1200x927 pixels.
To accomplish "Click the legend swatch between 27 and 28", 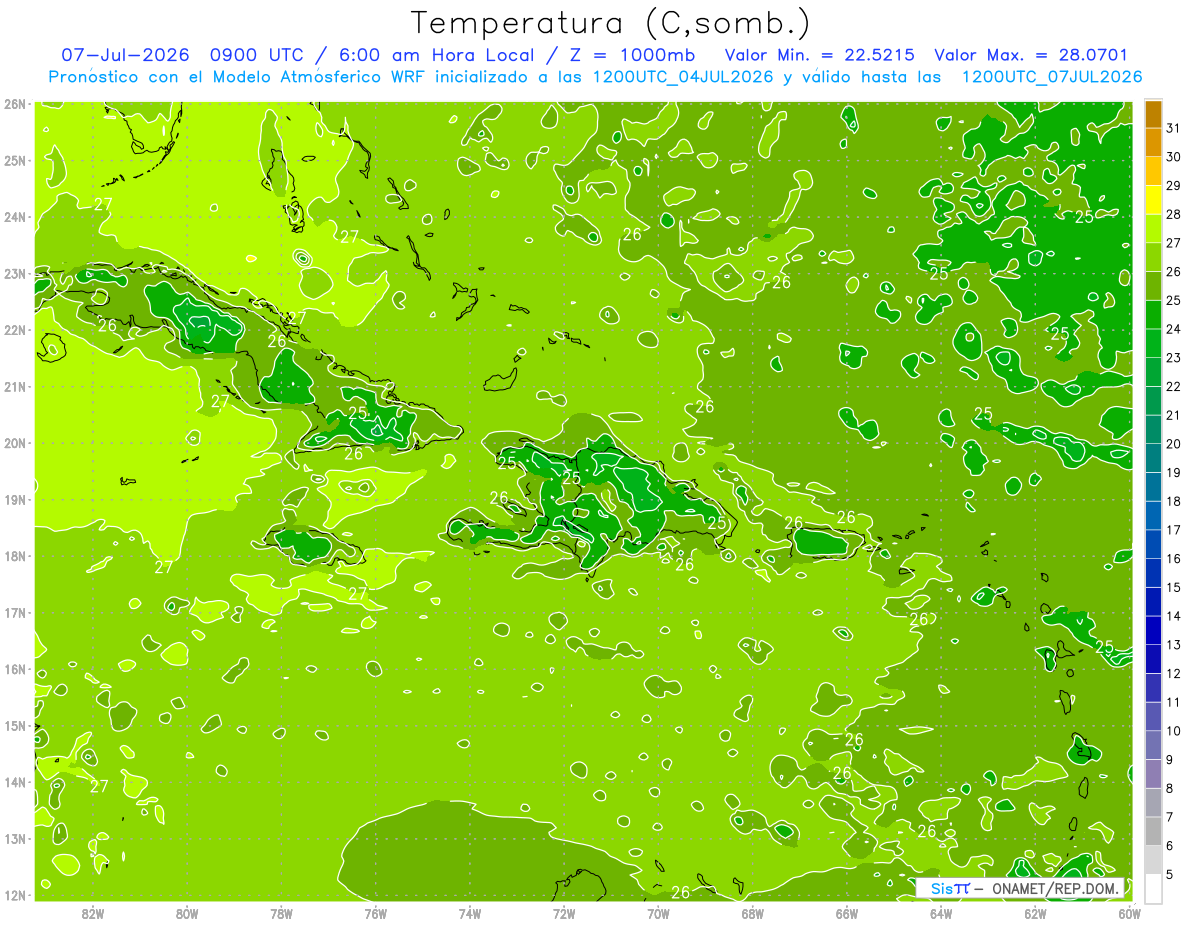I will point(1153,230).
